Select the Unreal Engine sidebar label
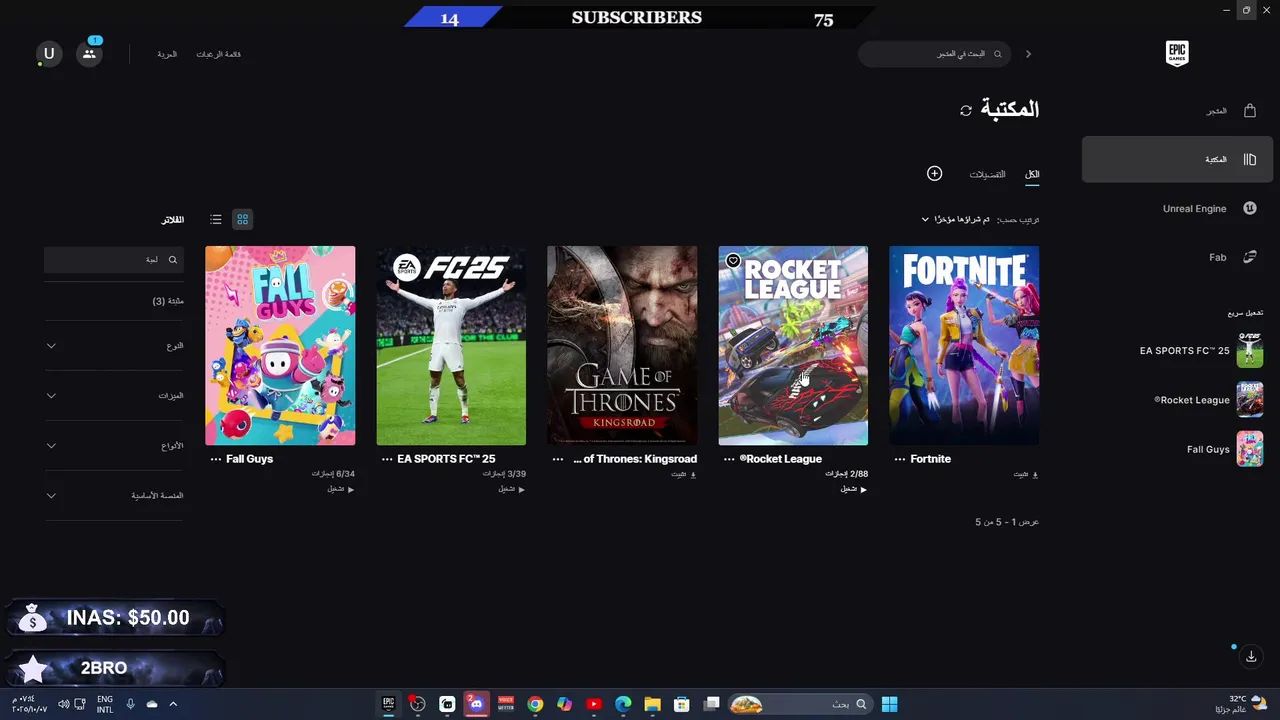The width and height of the screenshot is (1280, 720). point(1194,209)
